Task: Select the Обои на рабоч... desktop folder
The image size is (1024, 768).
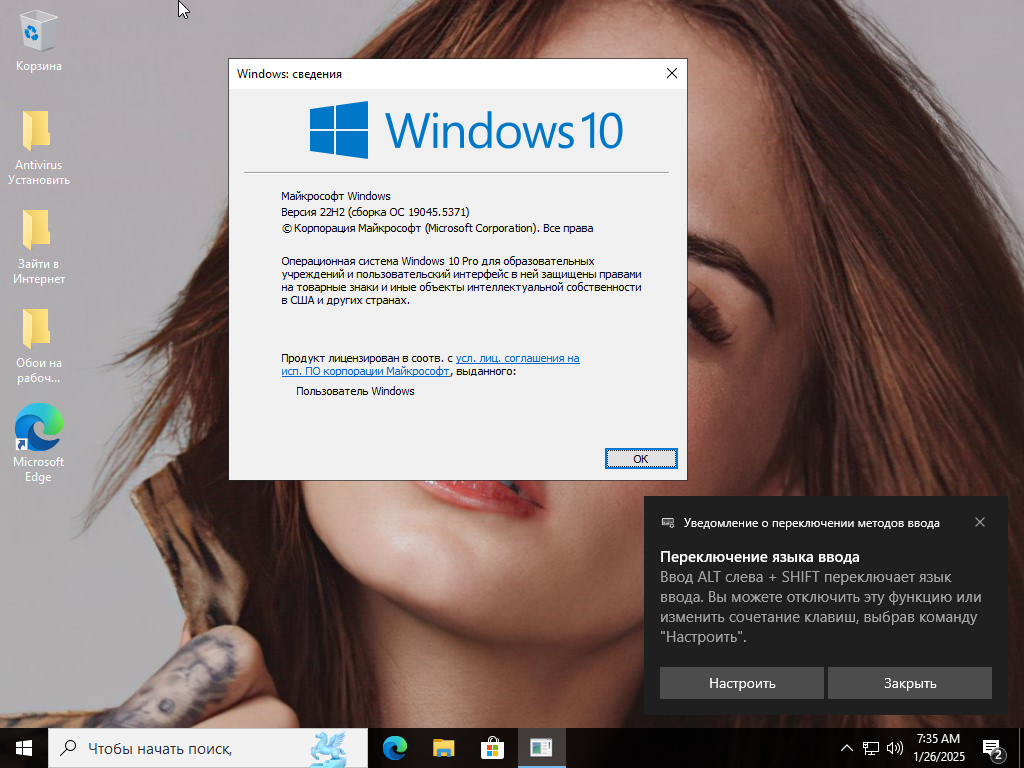Action: [x=39, y=345]
